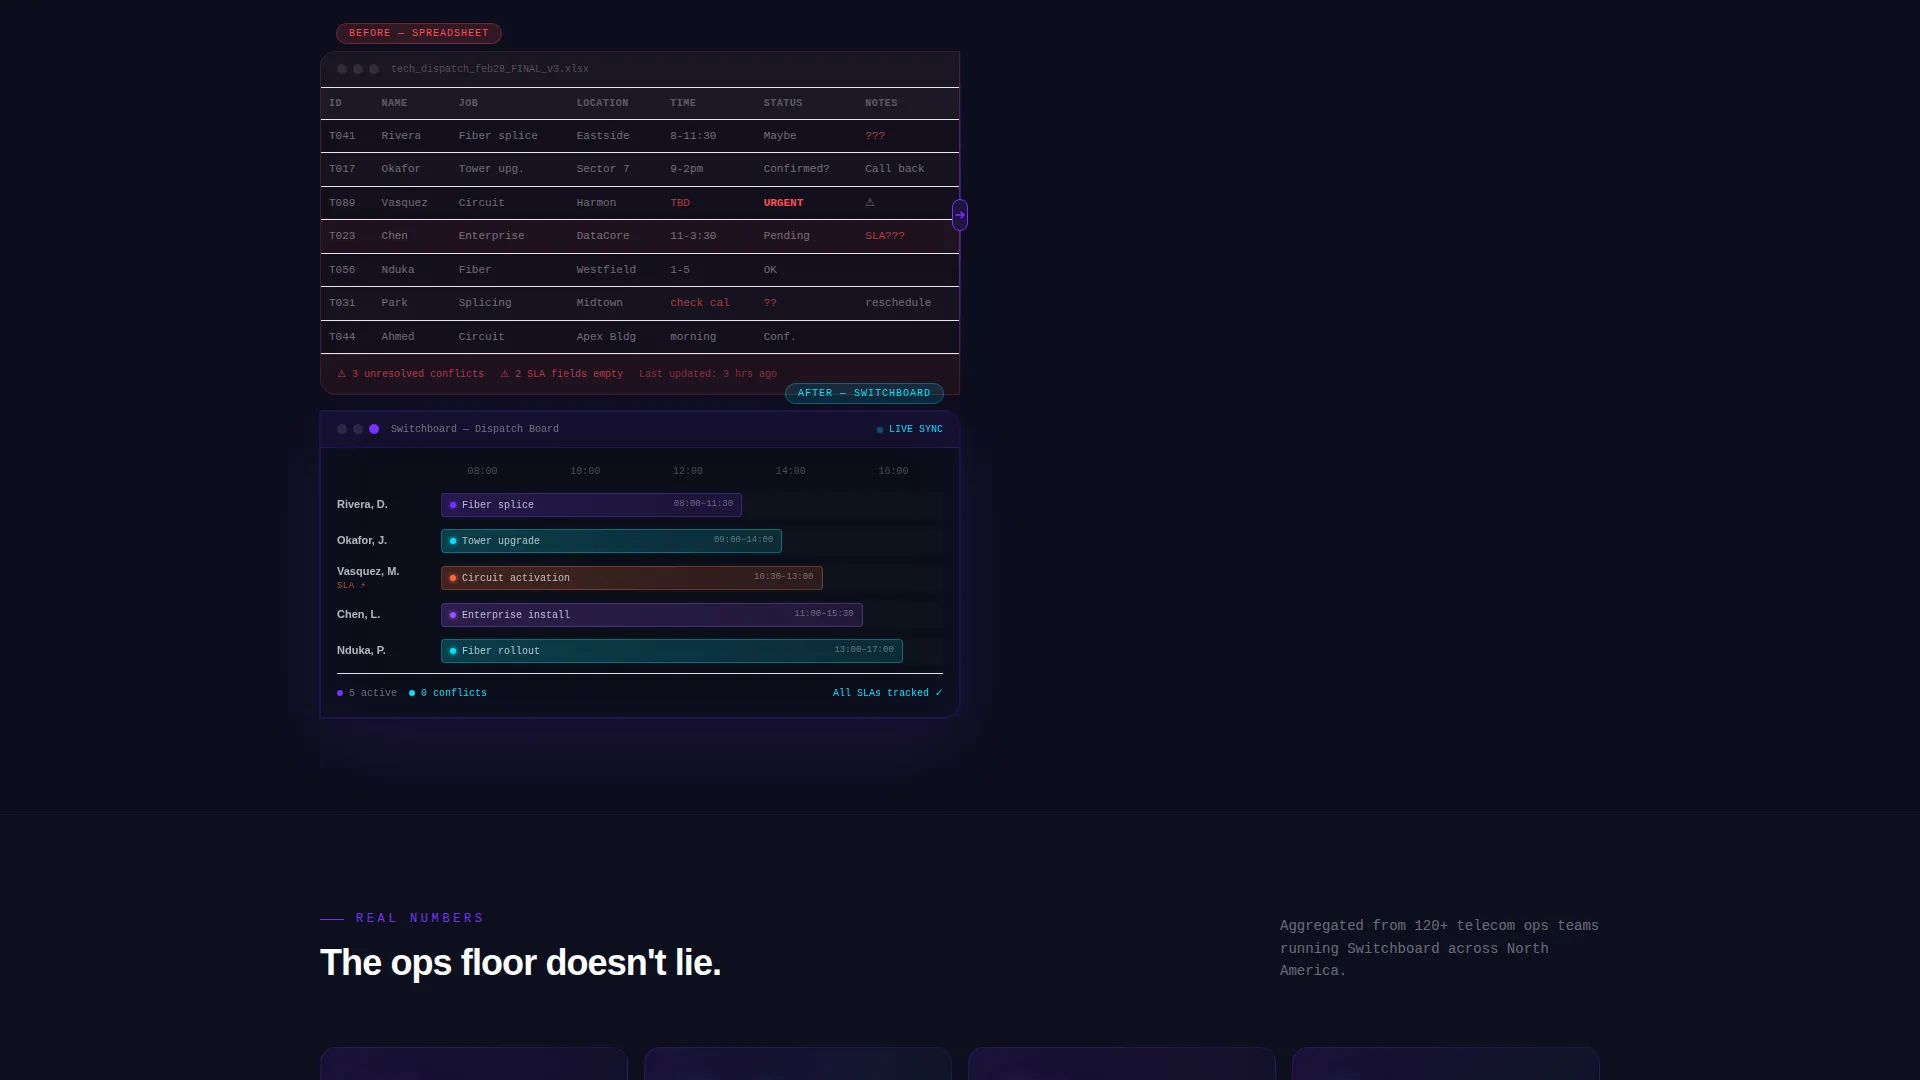Screen dimensions: 1920x1080
Task: Click the 'OK' status in Nduka row
Action: click(770, 270)
